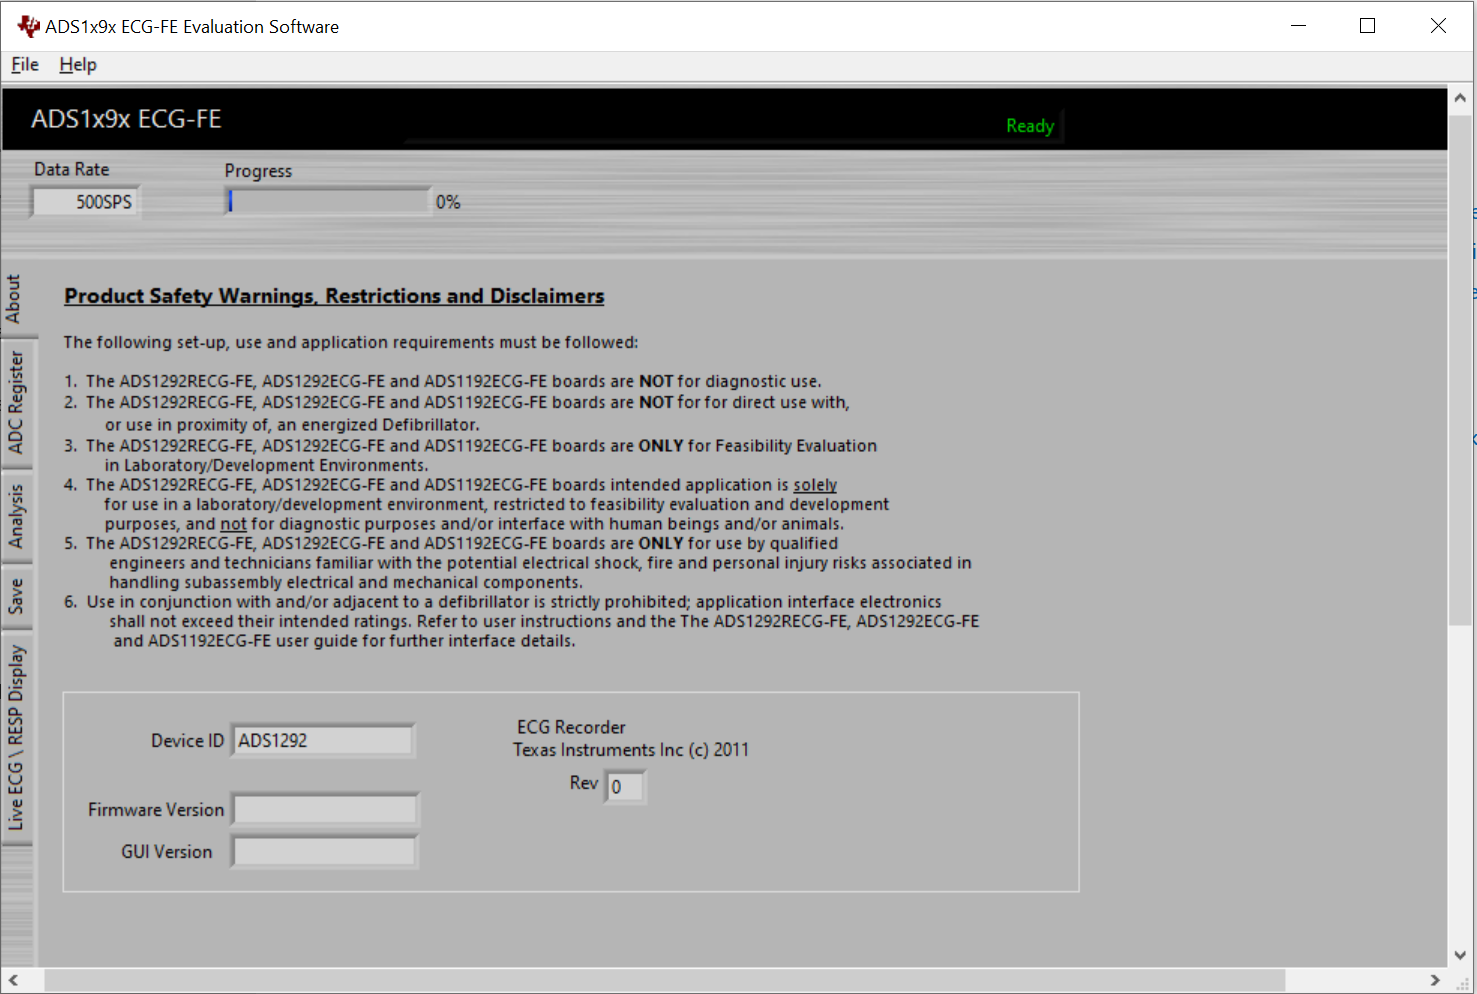Click the Firmware Version field
Image resolution: width=1477 pixels, height=994 pixels.
tap(325, 809)
